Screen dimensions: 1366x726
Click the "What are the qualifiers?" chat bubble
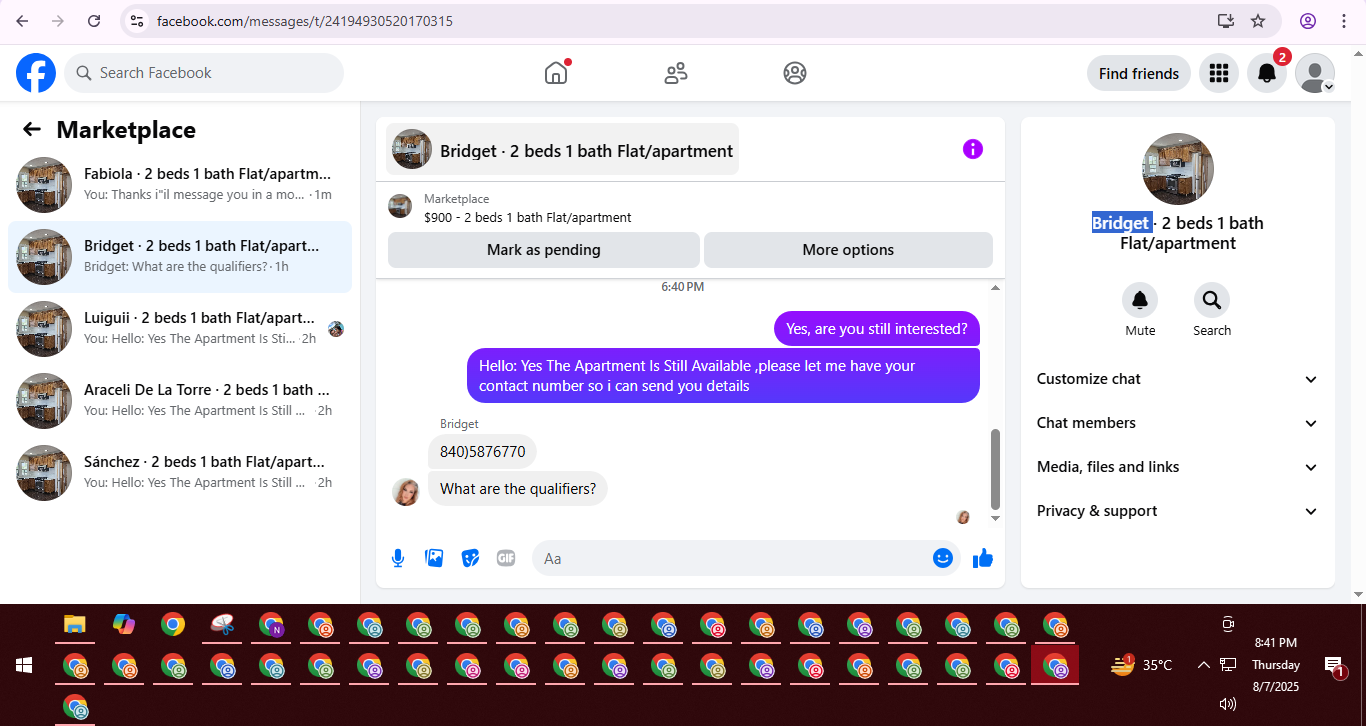point(518,489)
